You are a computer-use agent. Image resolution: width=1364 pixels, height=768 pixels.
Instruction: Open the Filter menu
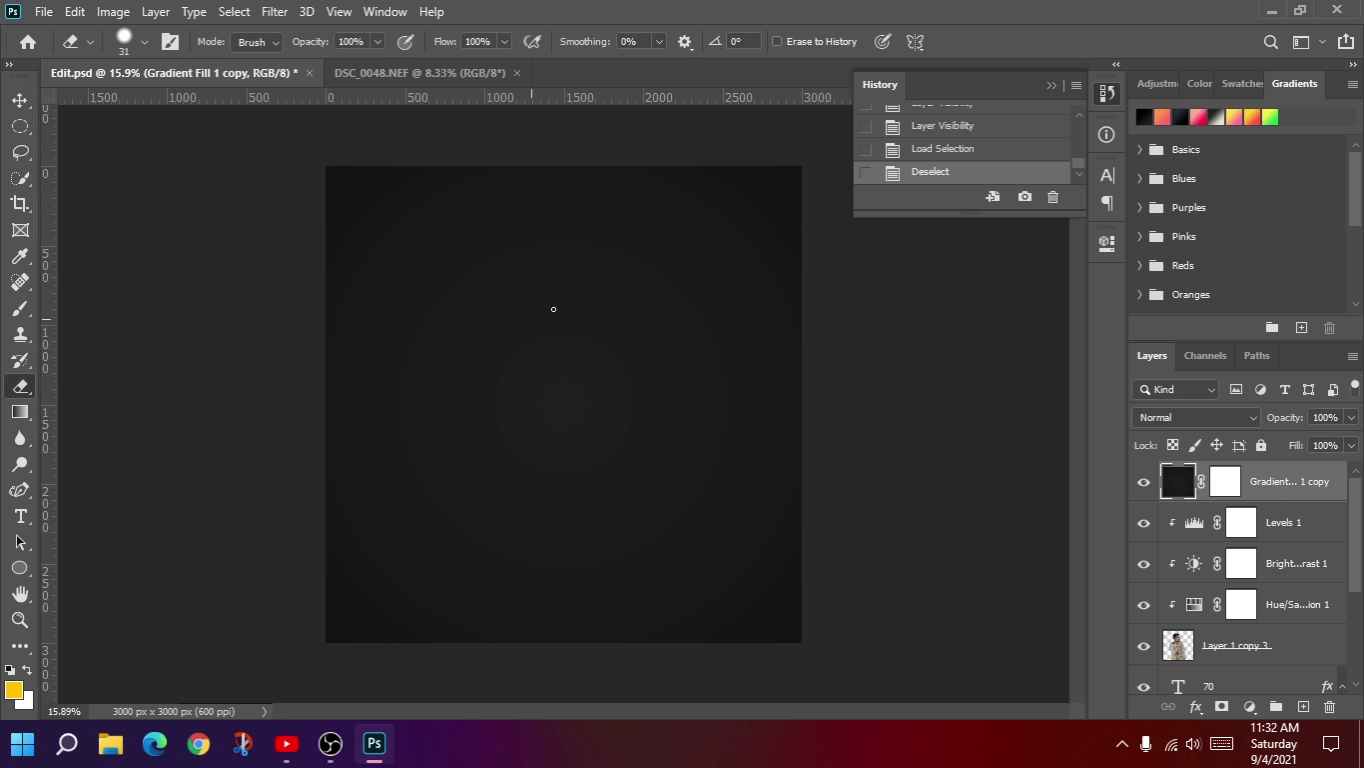pos(274,12)
